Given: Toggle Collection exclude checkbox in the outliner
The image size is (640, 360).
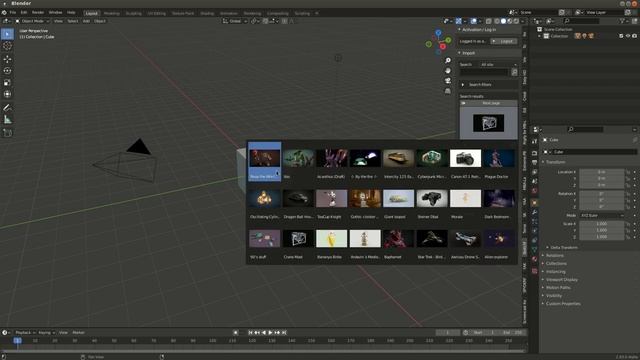Looking at the screenshot, I should [x=621, y=36].
